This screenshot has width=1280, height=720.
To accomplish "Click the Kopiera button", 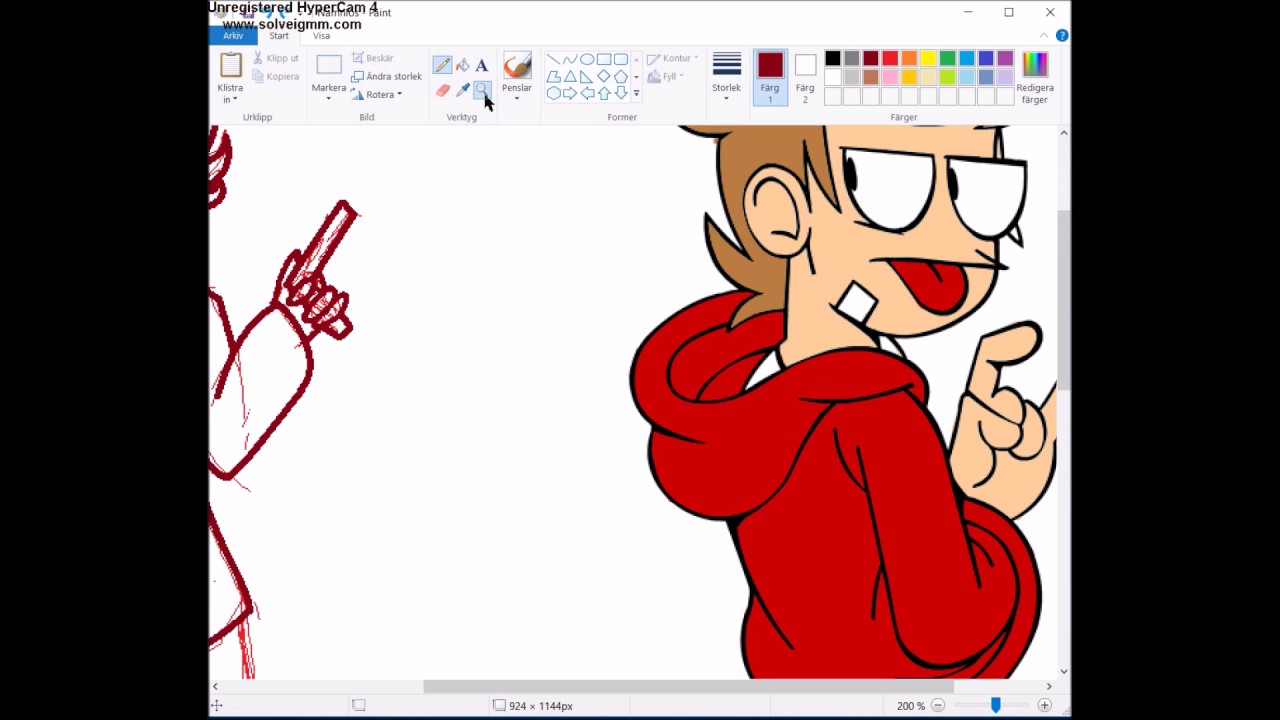I will [275, 76].
